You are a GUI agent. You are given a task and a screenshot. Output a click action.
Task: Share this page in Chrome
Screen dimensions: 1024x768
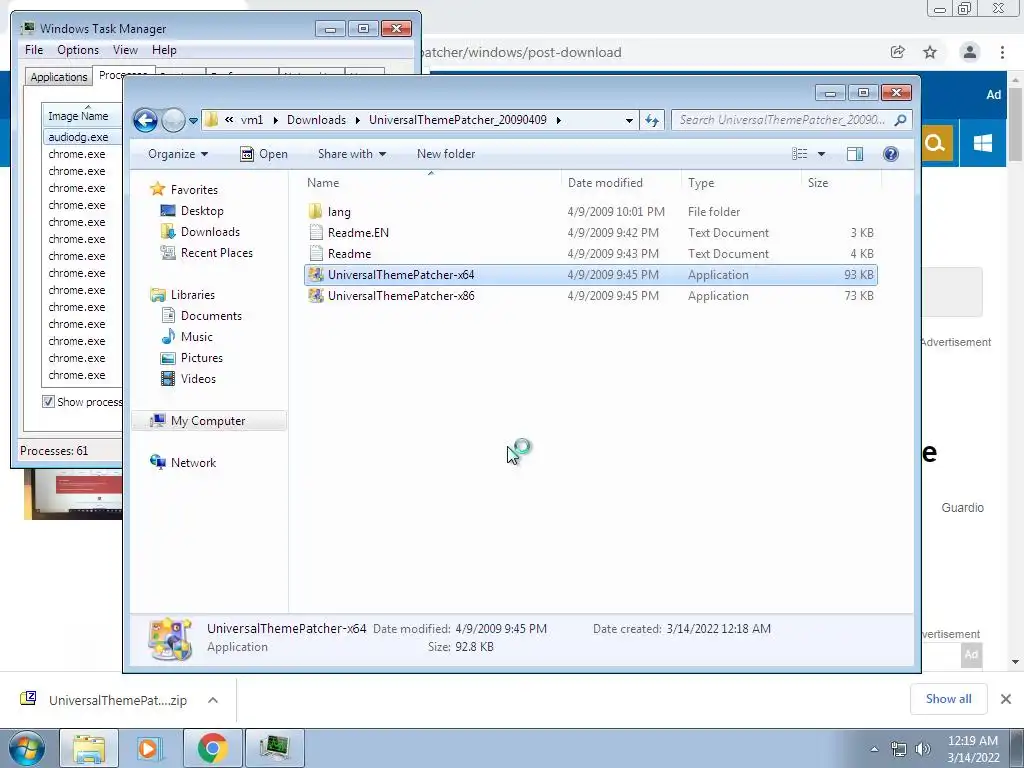click(x=898, y=52)
